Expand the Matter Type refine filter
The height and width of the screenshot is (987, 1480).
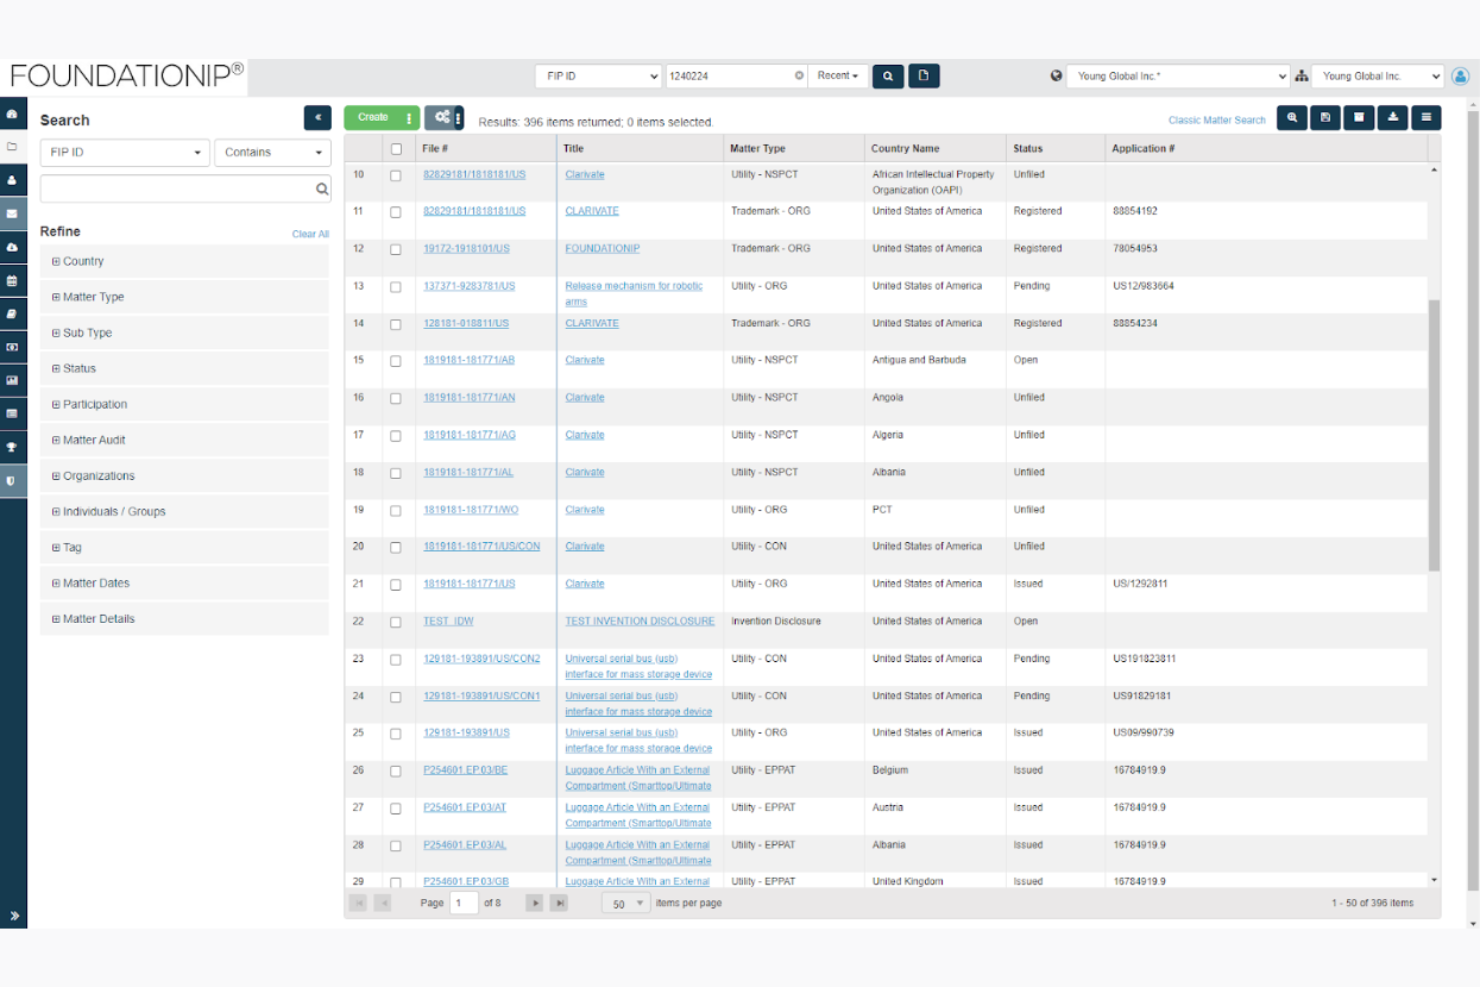point(184,297)
